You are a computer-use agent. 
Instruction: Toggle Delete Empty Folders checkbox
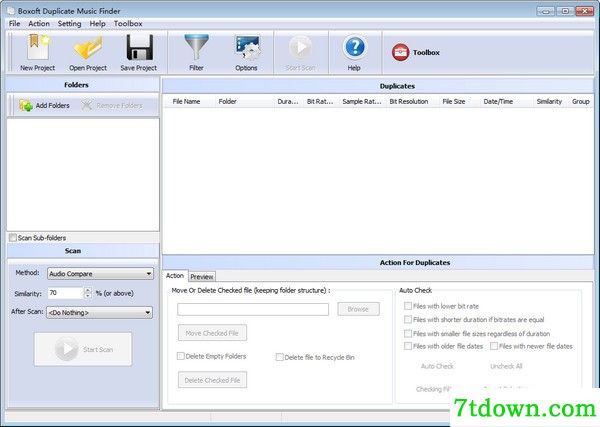(x=181, y=356)
